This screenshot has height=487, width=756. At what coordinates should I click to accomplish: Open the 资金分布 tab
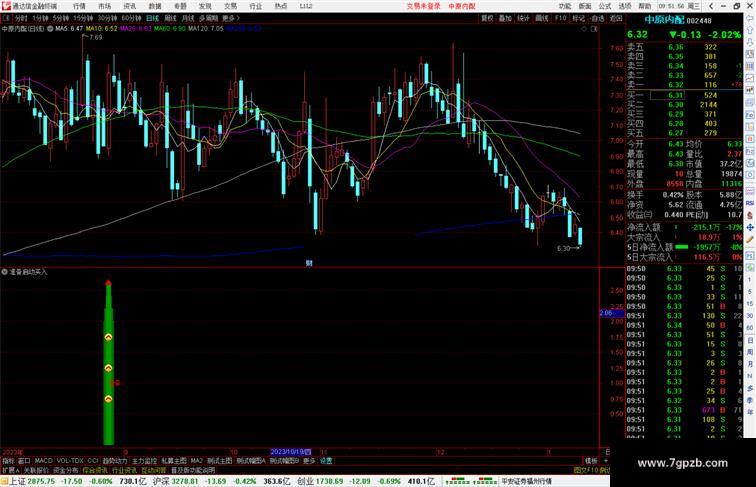(x=66, y=470)
